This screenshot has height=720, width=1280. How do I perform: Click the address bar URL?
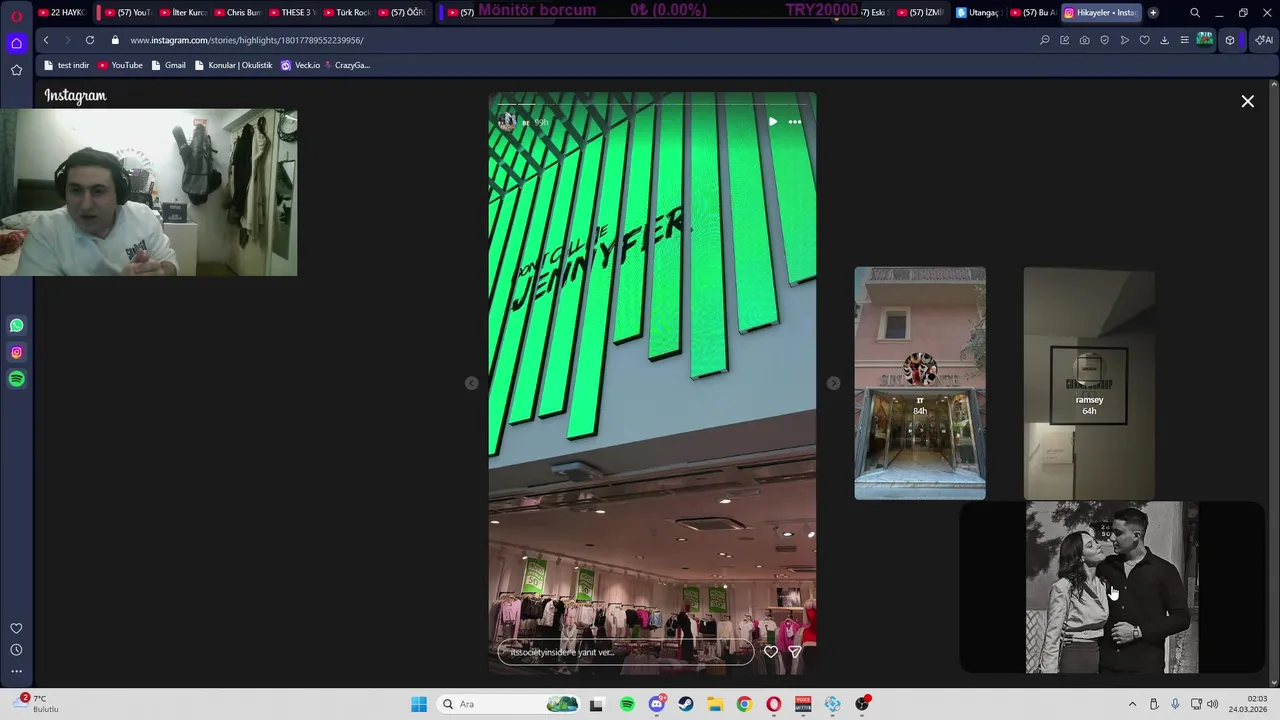pyautogui.click(x=247, y=40)
